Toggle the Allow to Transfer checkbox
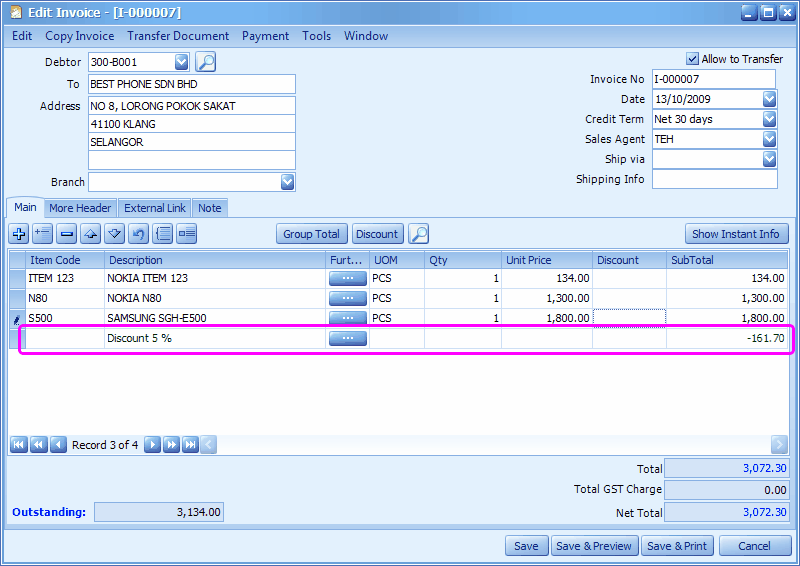The width and height of the screenshot is (800, 566). coord(692,59)
